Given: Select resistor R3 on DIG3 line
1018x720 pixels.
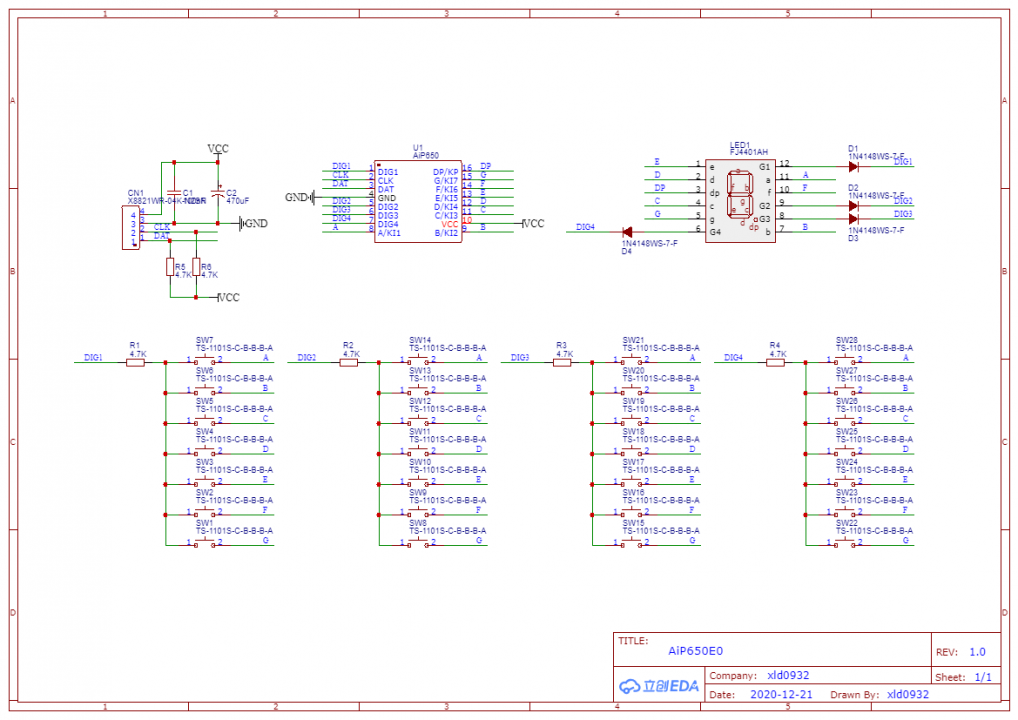Looking at the screenshot, I should tap(562, 362).
